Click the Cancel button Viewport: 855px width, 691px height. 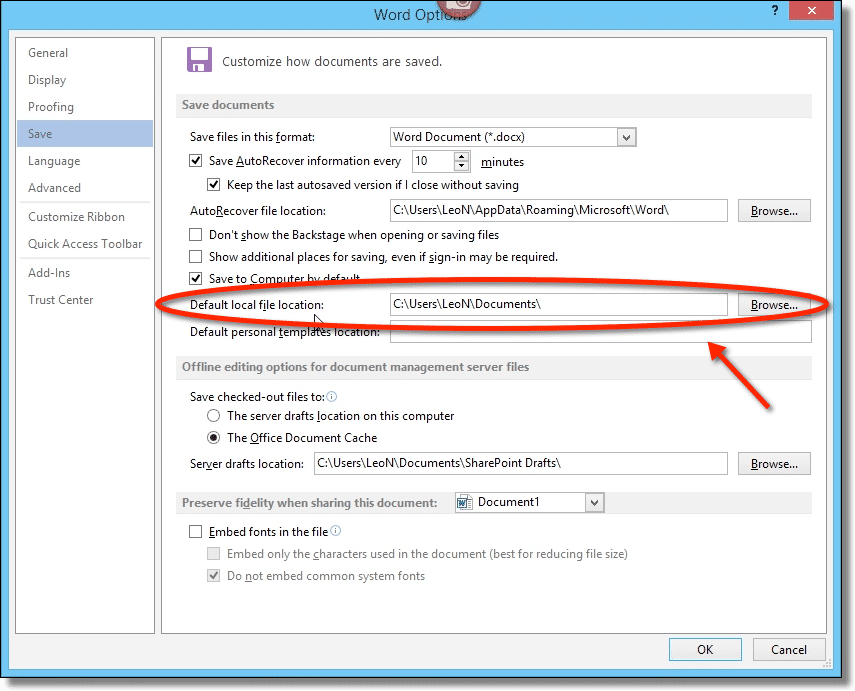pyautogui.click(x=788, y=650)
